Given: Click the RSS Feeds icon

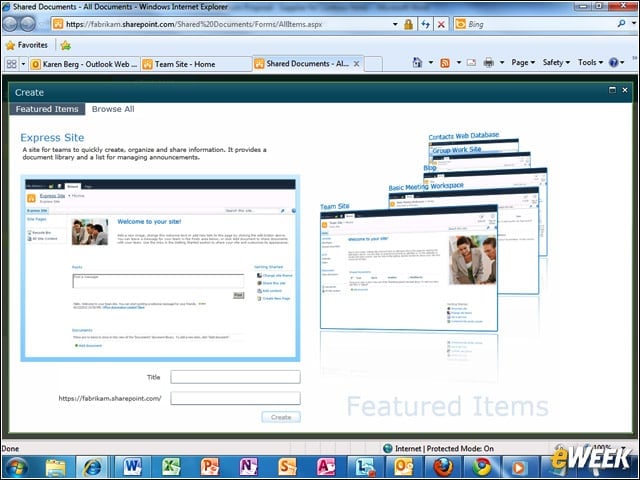Looking at the screenshot, I should click(x=445, y=63).
